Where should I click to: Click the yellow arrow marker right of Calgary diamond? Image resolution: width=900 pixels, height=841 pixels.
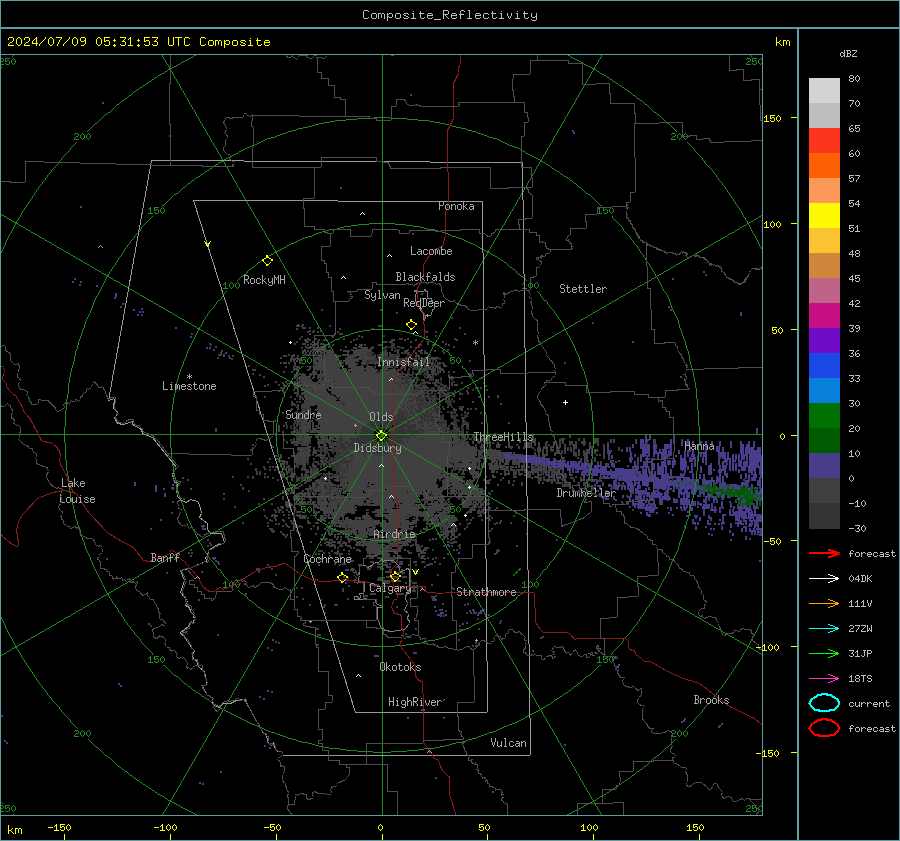tap(415, 572)
